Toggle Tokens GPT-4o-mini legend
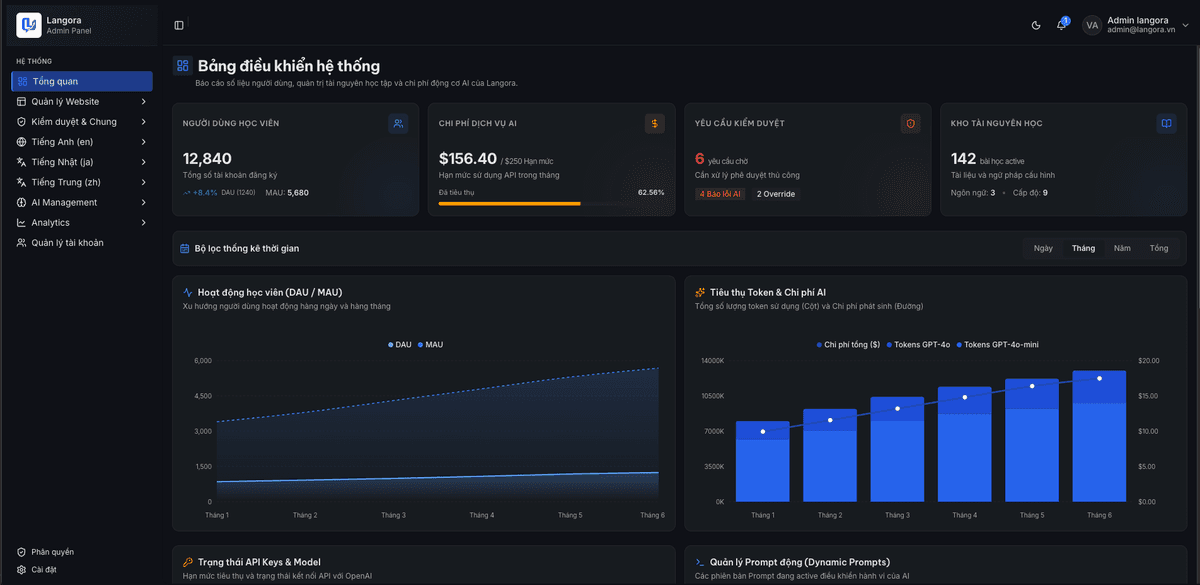This screenshot has width=1200, height=585. pyautogui.click(x=997, y=344)
